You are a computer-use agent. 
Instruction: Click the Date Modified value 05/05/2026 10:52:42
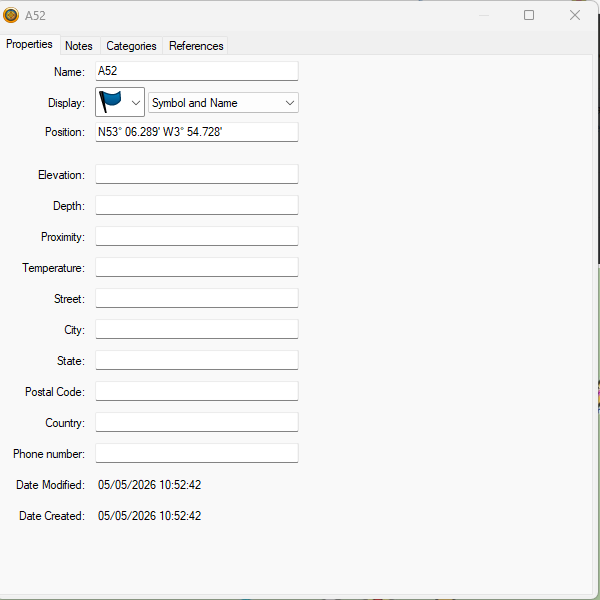[149, 485]
